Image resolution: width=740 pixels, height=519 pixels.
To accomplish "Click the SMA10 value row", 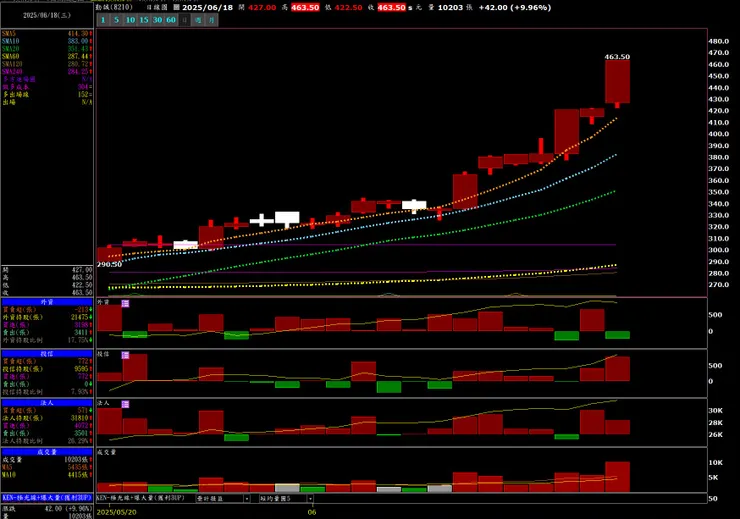I will coord(47,41).
